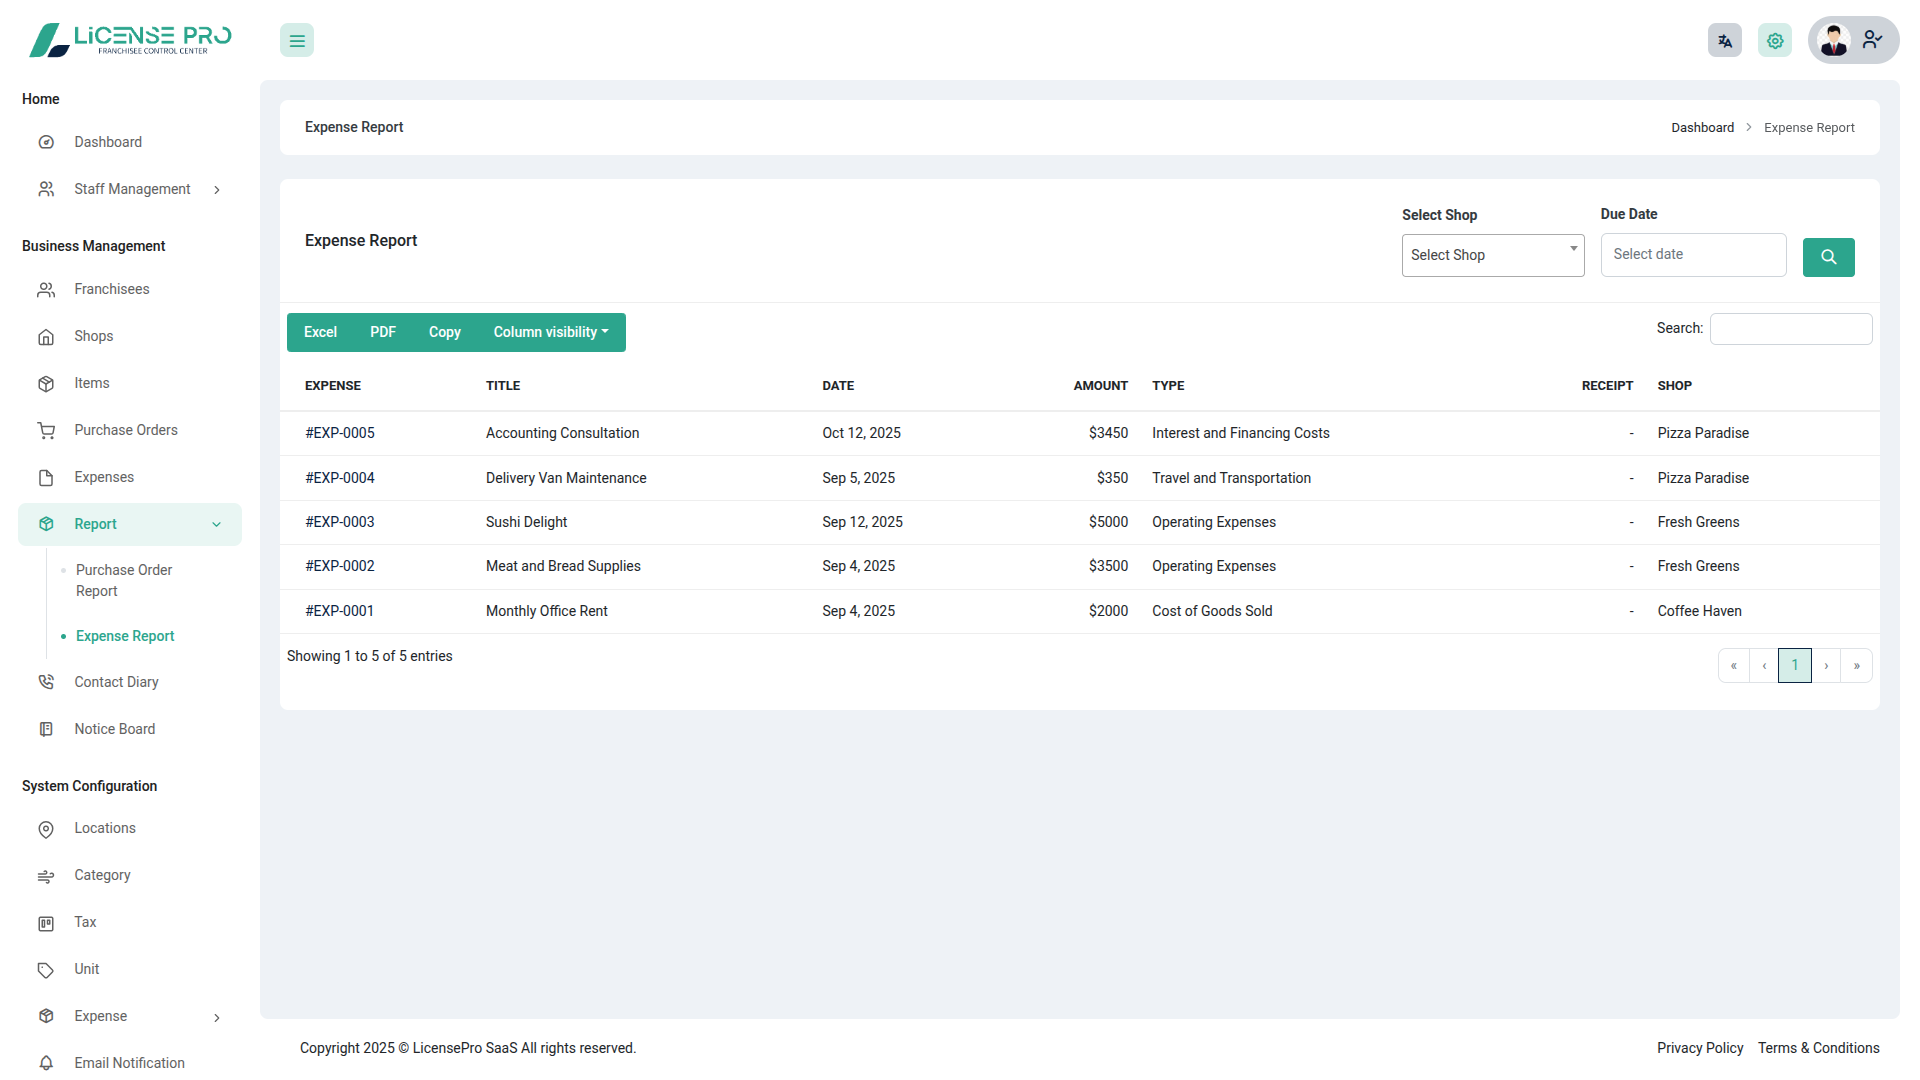1920x1080 pixels.
Task: Open the Column visibility dropdown
Action: click(550, 333)
